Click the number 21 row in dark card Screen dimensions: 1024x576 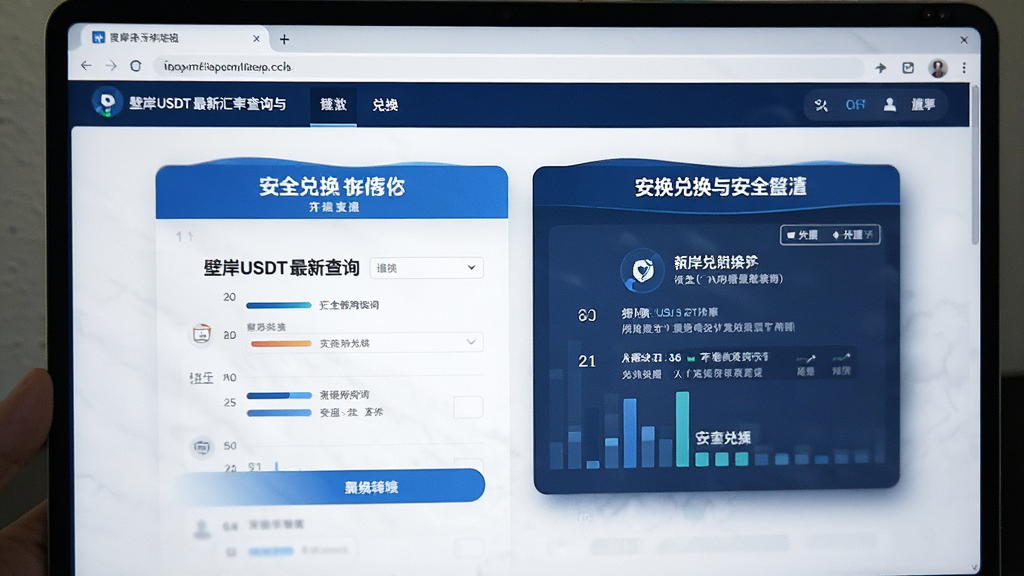pos(716,365)
